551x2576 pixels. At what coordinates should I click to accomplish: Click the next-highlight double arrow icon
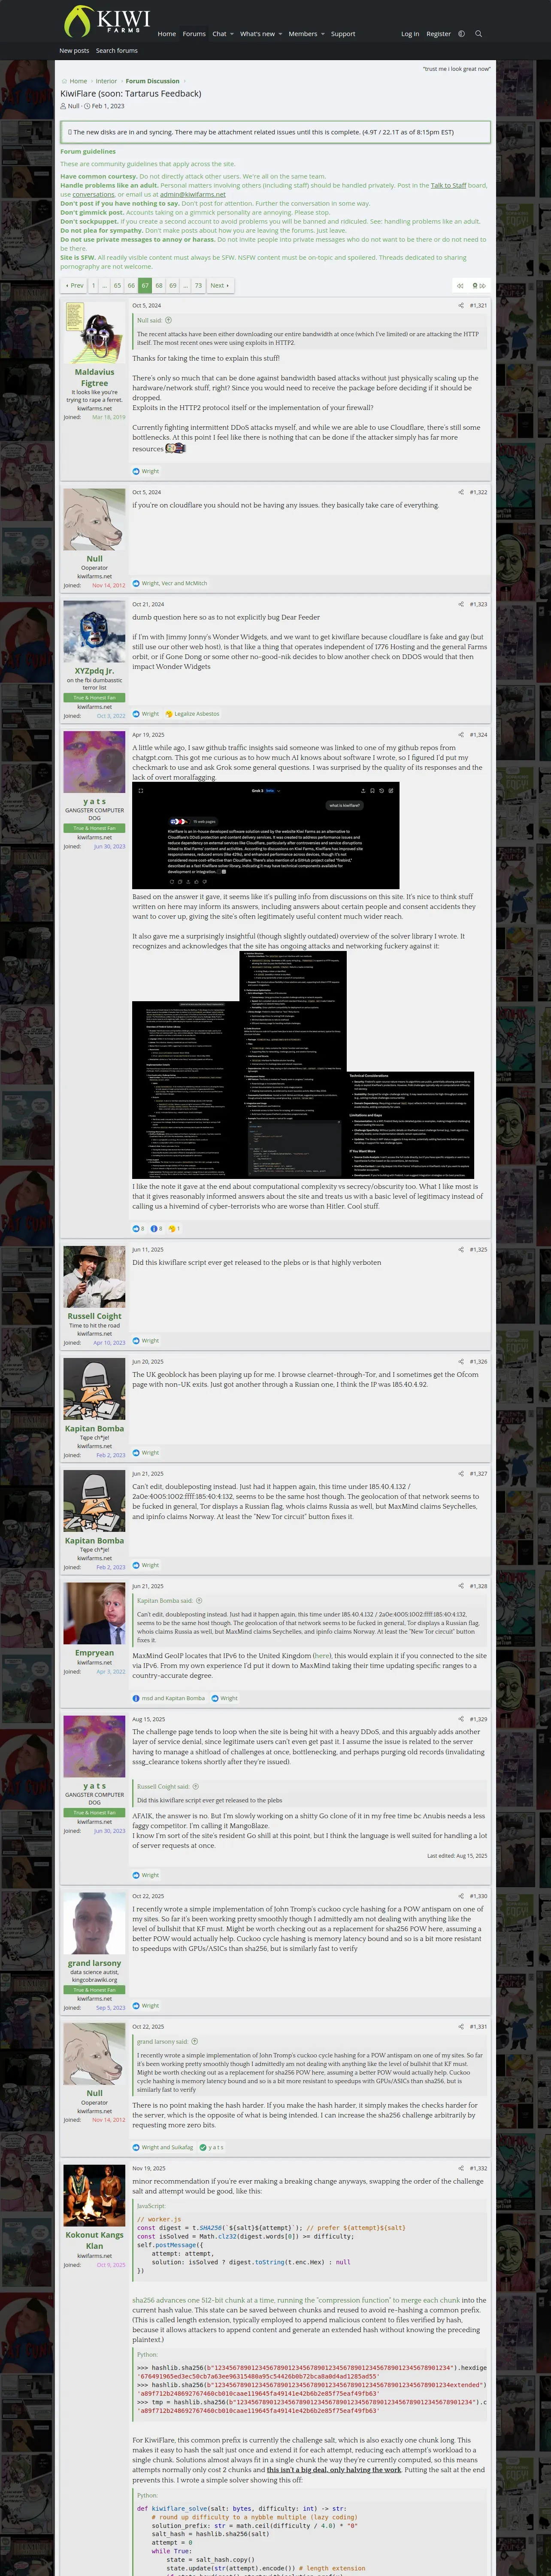click(483, 285)
